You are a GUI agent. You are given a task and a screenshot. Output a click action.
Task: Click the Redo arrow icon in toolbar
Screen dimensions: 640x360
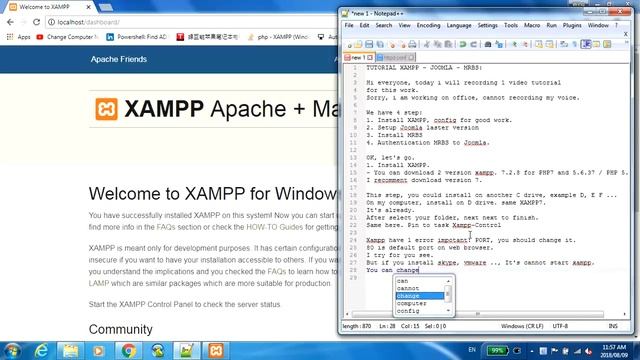pyautogui.click(x=473, y=44)
